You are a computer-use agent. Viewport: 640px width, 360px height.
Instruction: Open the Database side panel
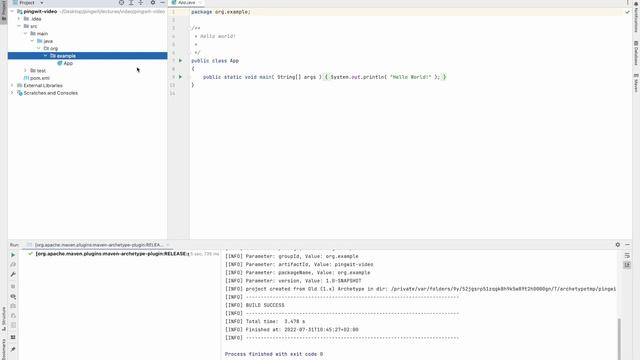636,53
